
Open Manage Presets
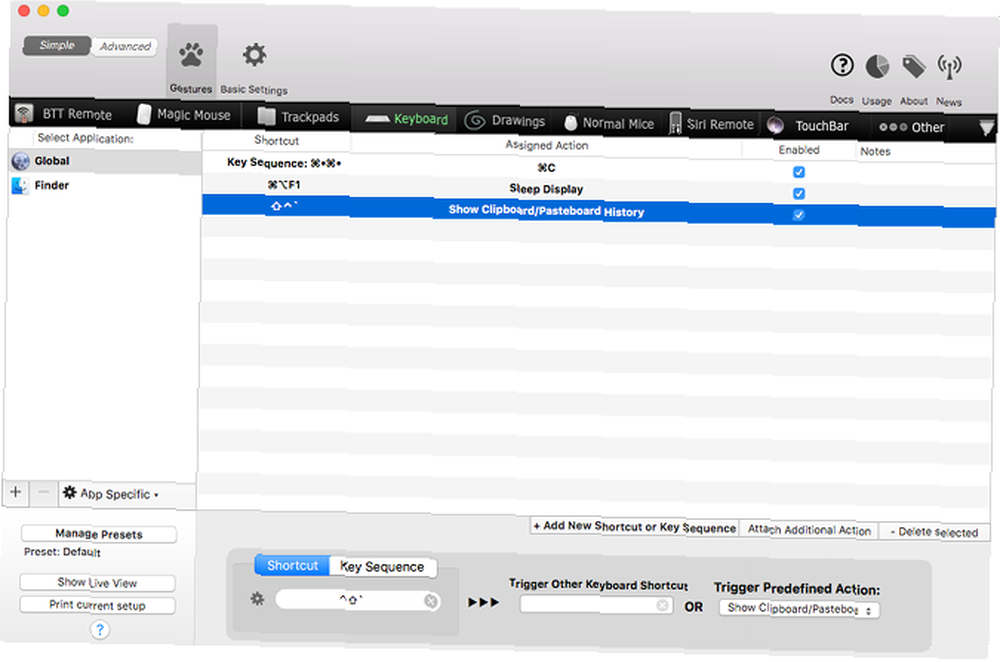99,534
